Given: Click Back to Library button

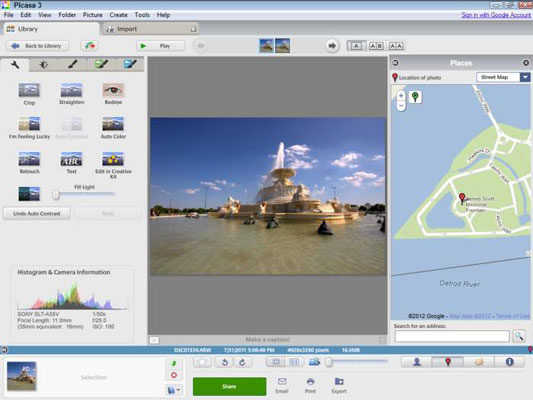Looking at the screenshot, I should [37, 46].
